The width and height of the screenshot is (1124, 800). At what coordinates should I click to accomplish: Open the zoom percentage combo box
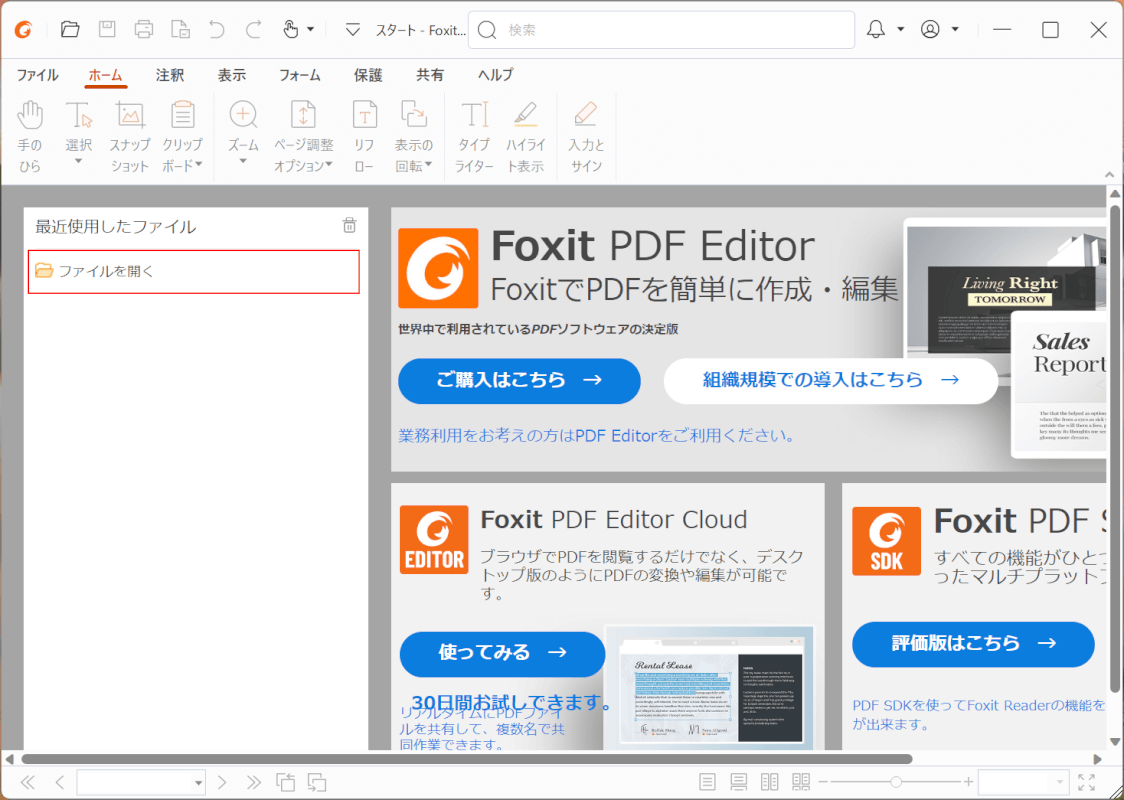click(x=1024, y=782)
